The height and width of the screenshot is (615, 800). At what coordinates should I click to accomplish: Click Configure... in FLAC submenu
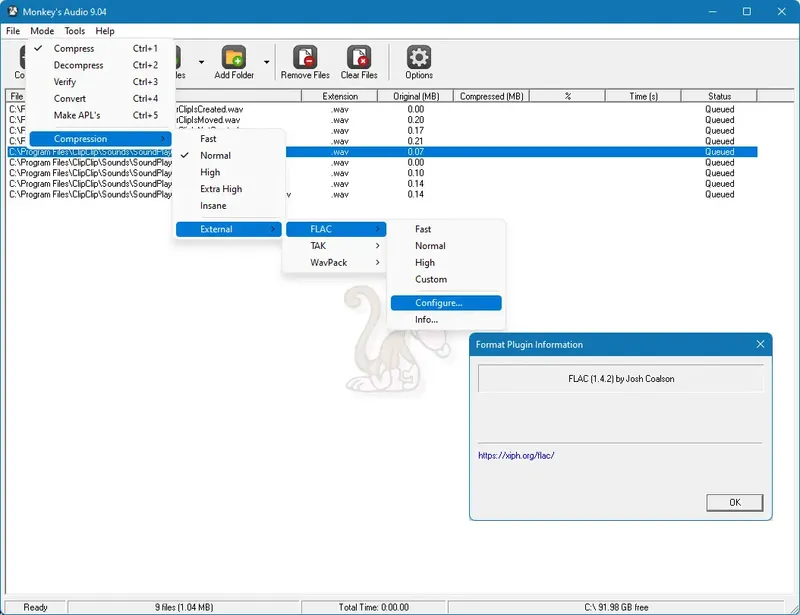pyautogui.click(x=446, y=303)
